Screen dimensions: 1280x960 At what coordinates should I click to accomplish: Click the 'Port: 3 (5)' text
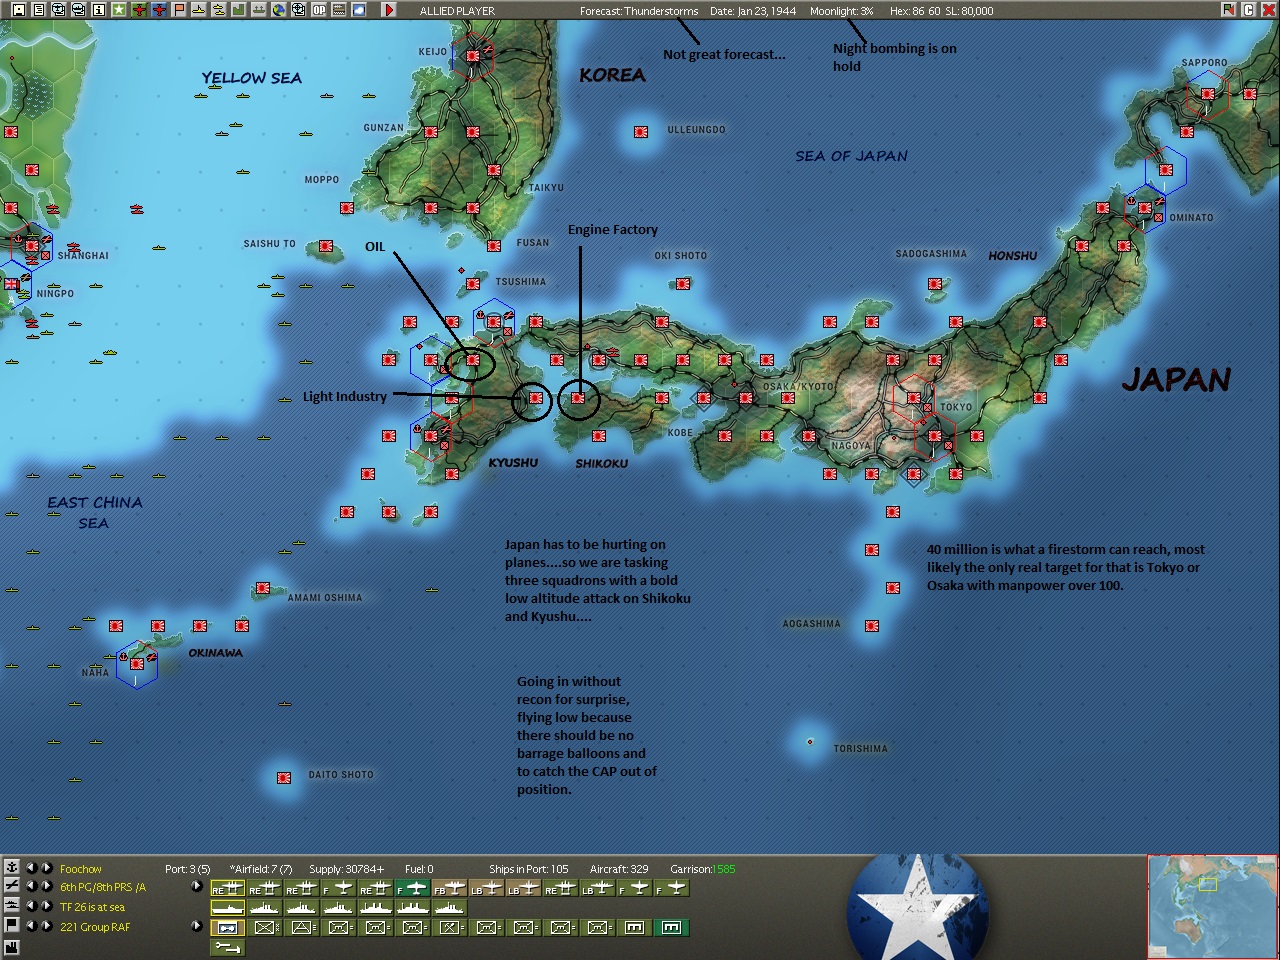(187, 869)
